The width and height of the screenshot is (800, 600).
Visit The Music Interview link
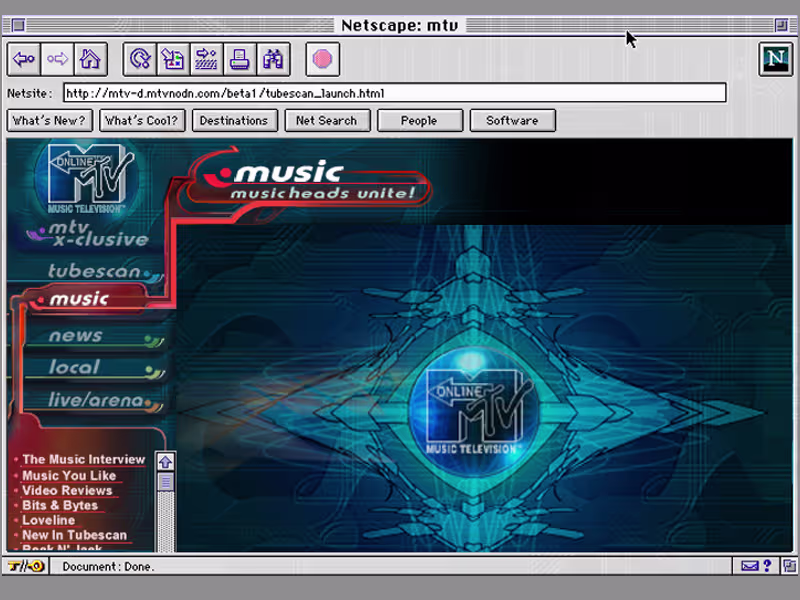click(83, 459)
